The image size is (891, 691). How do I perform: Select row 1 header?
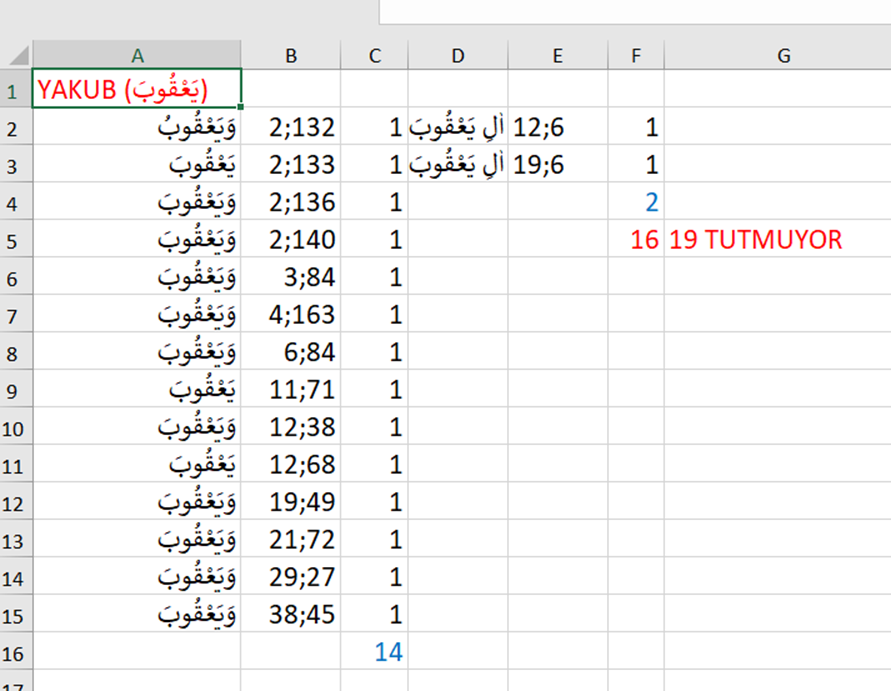tap(16, 89)
